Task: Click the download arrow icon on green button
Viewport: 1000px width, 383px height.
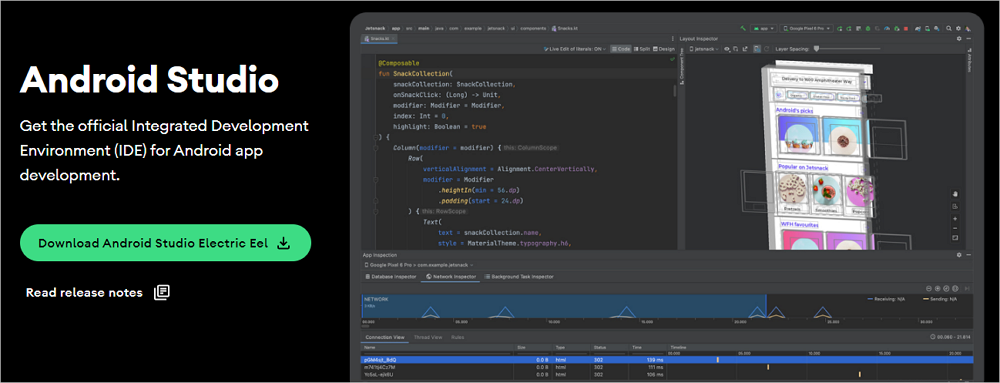Action: pyautogui.click(x=284, y=243)
